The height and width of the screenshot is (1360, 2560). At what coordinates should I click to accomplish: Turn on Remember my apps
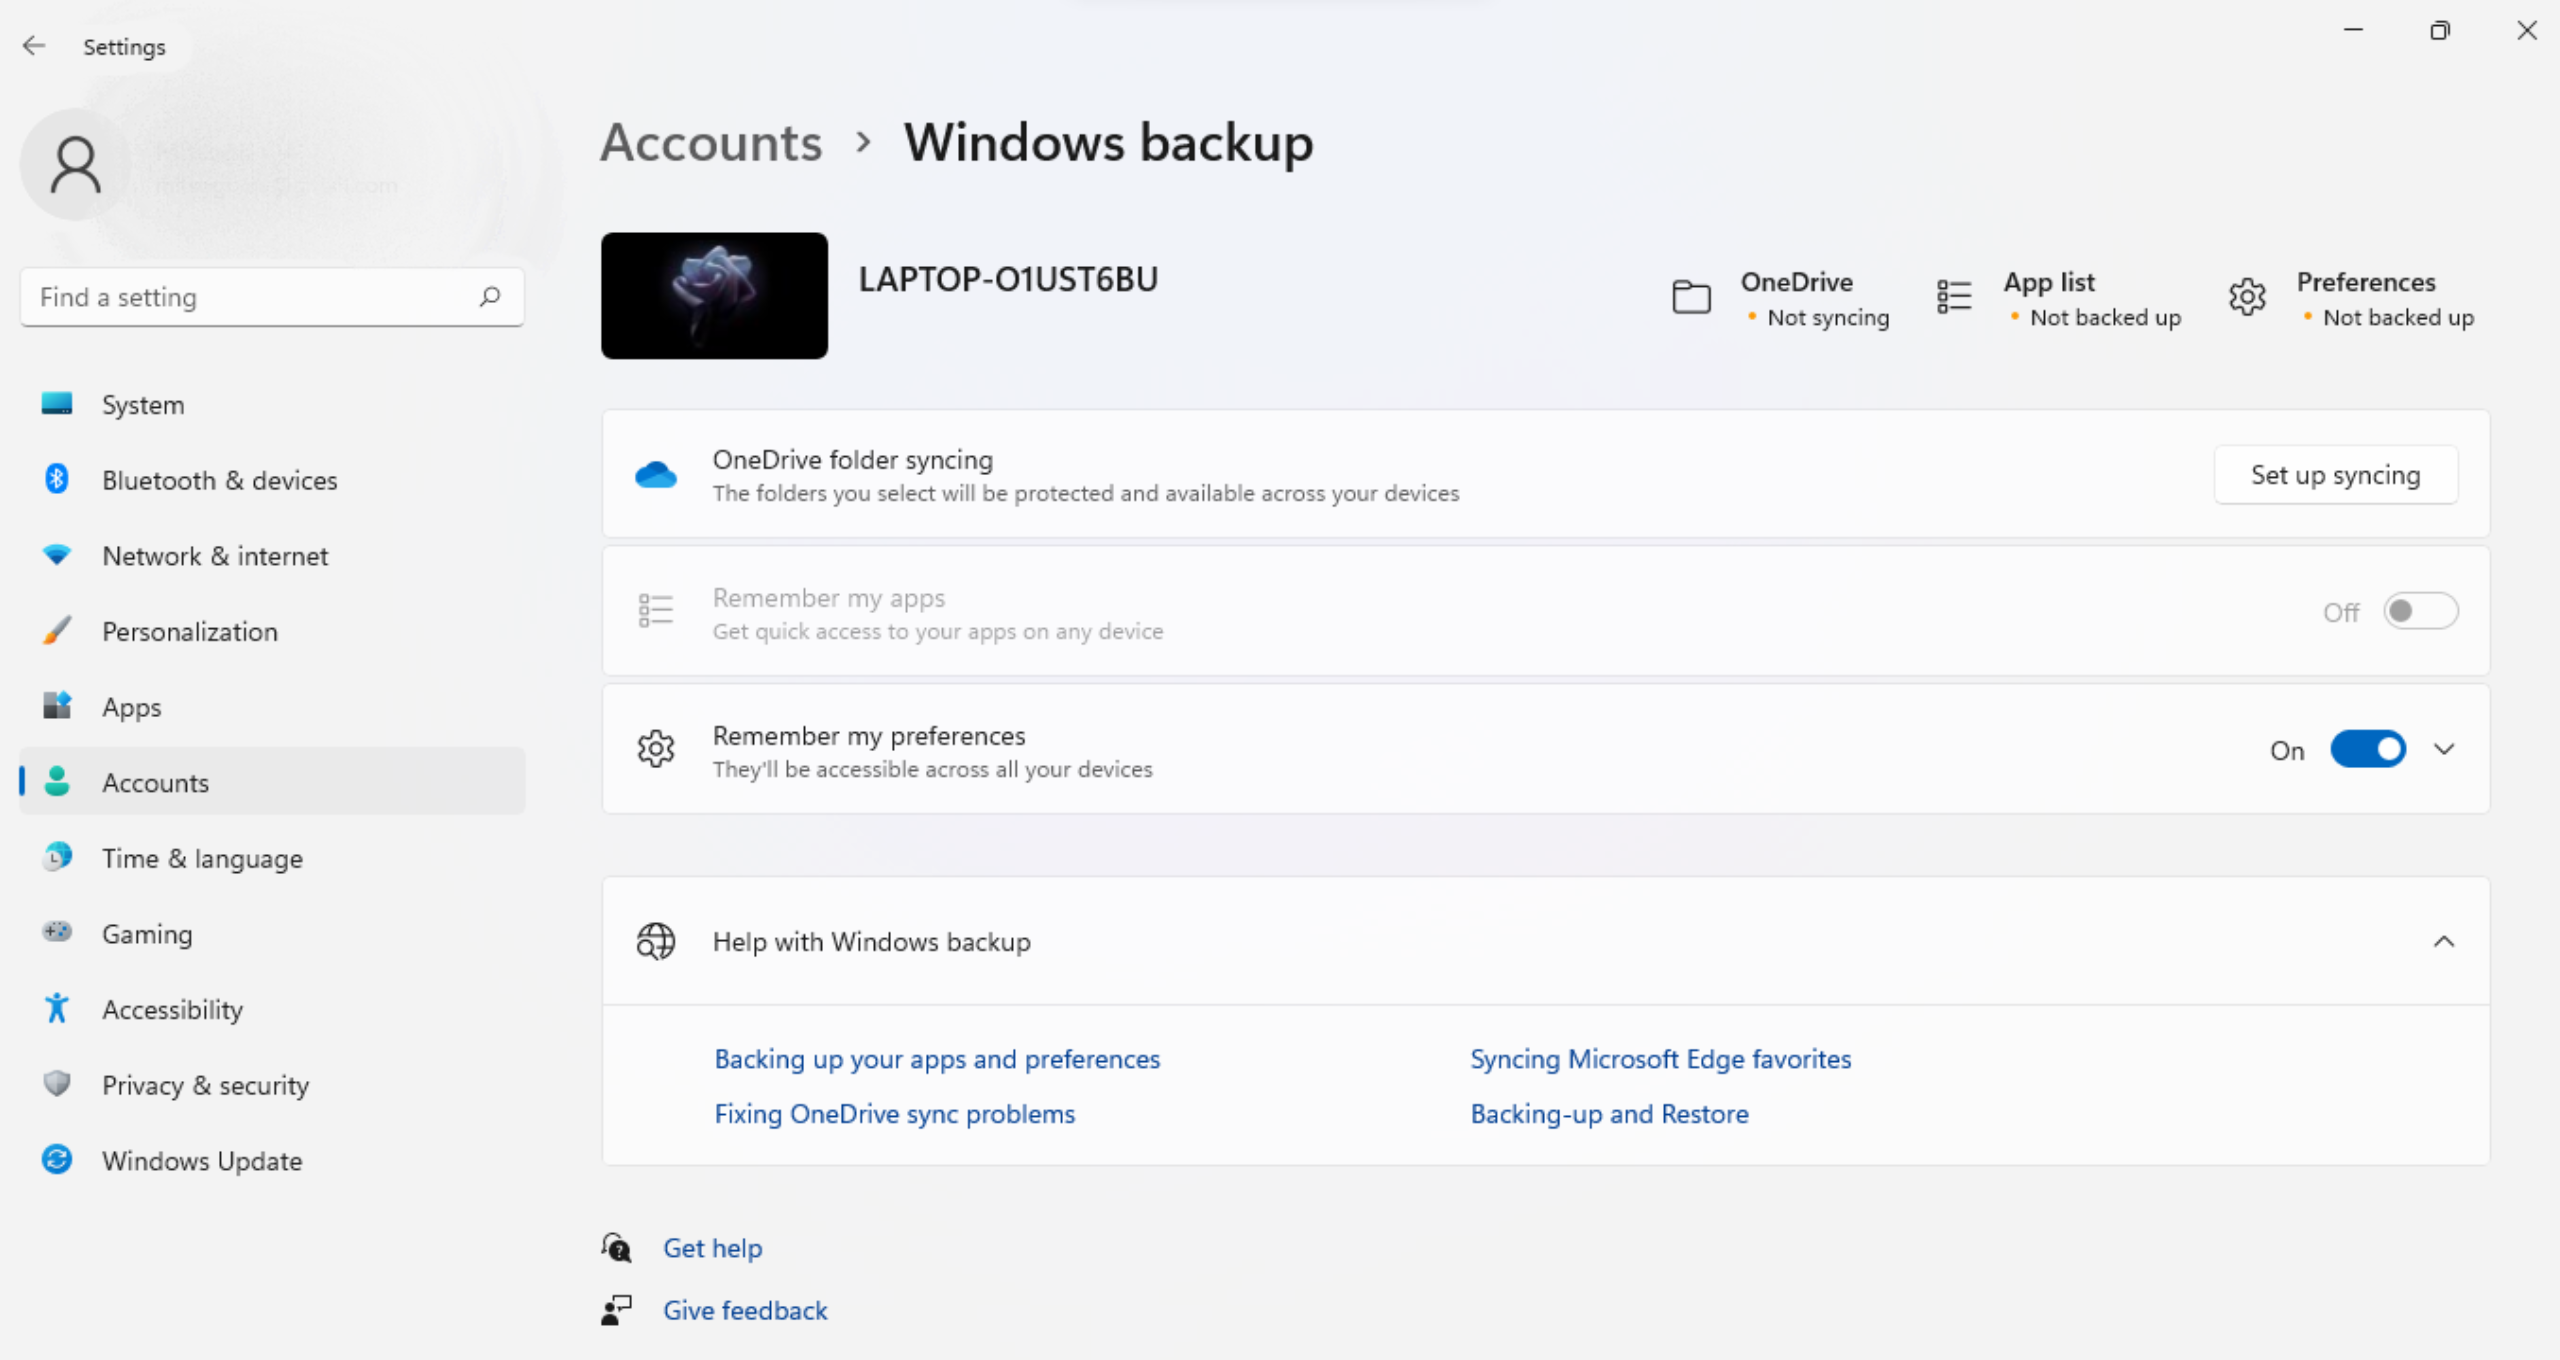coord(2421,611)
